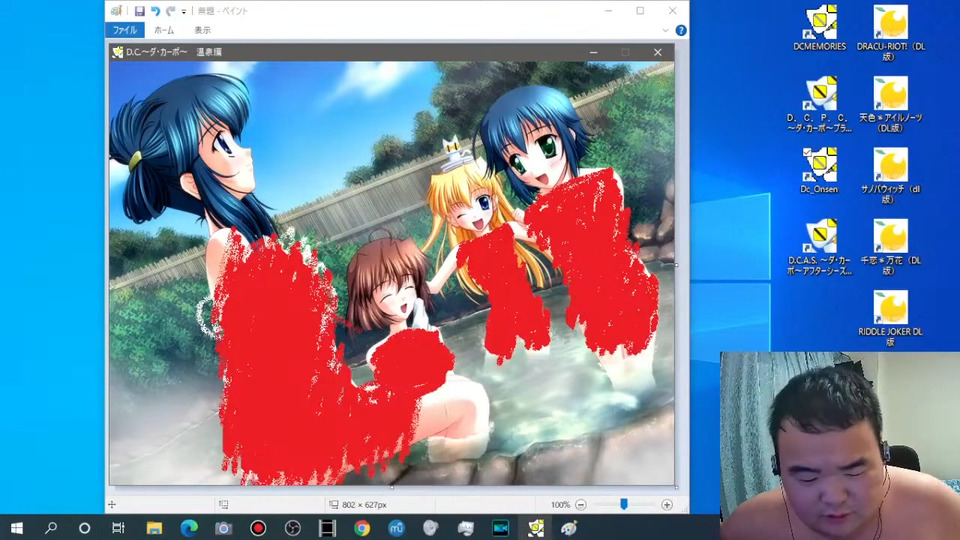Click the webcam overlay in the bottom-right corner
This screenshot has width=960, height=540.
pyautogui.click(x=839, y=446)
